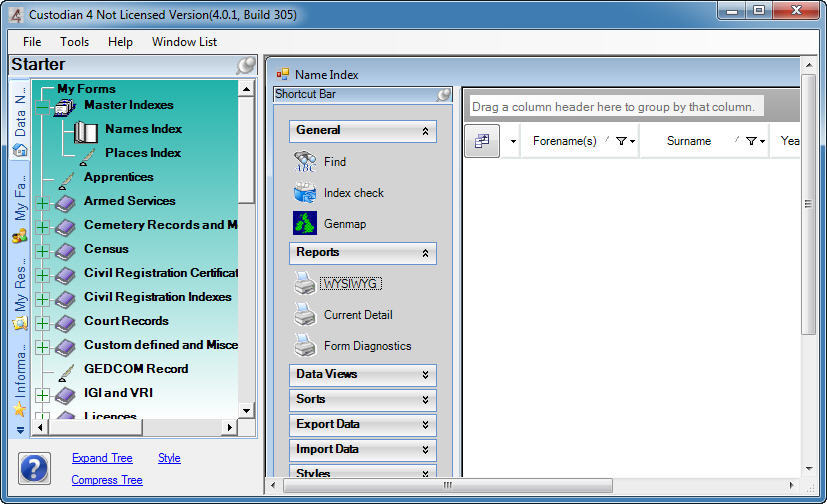Click the Compress Tree link

[107, 480]
